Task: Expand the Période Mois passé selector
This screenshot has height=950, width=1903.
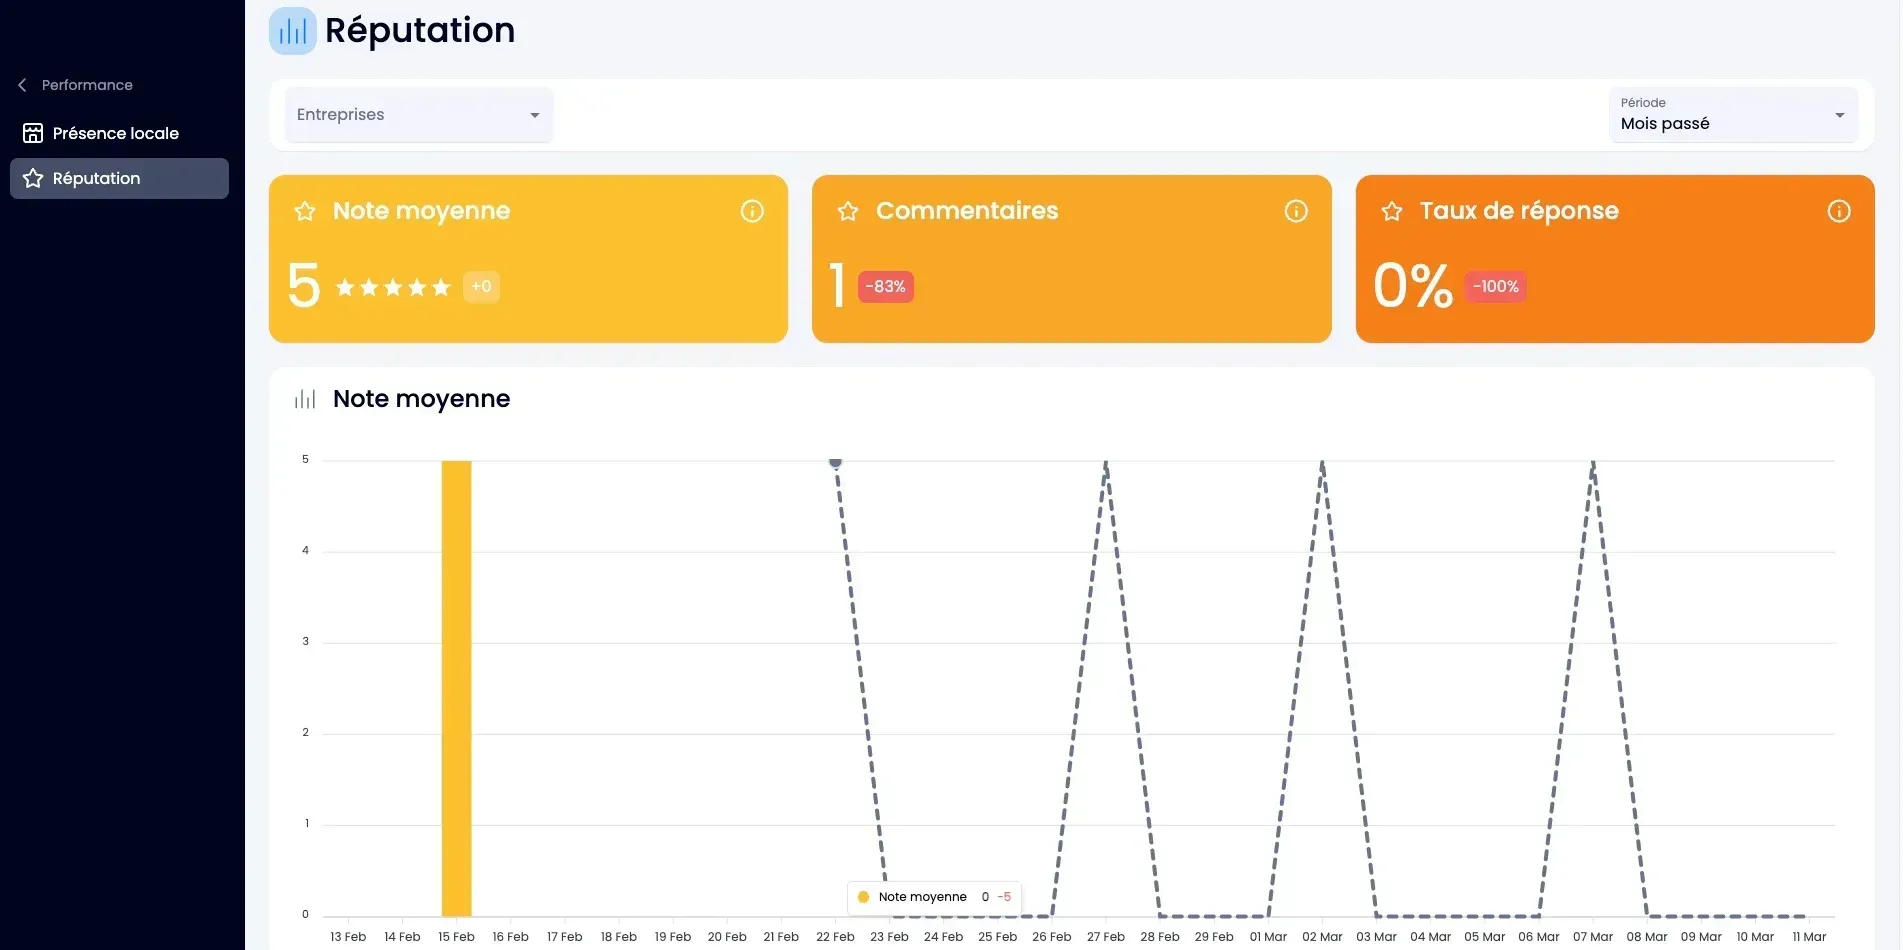Action: (1733, 115)
